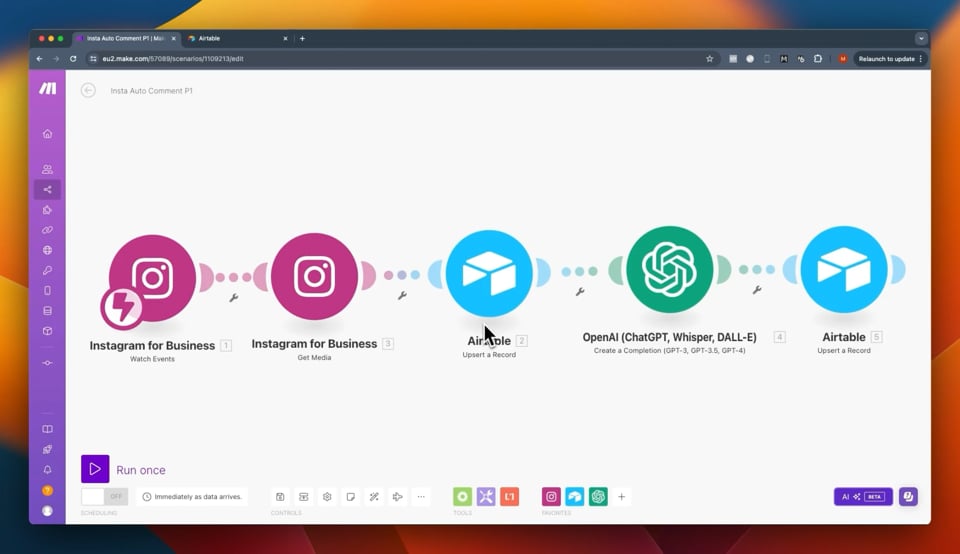
Task: Open purple Tools wrench-cross icon
Action: click(x=486, y=496)
